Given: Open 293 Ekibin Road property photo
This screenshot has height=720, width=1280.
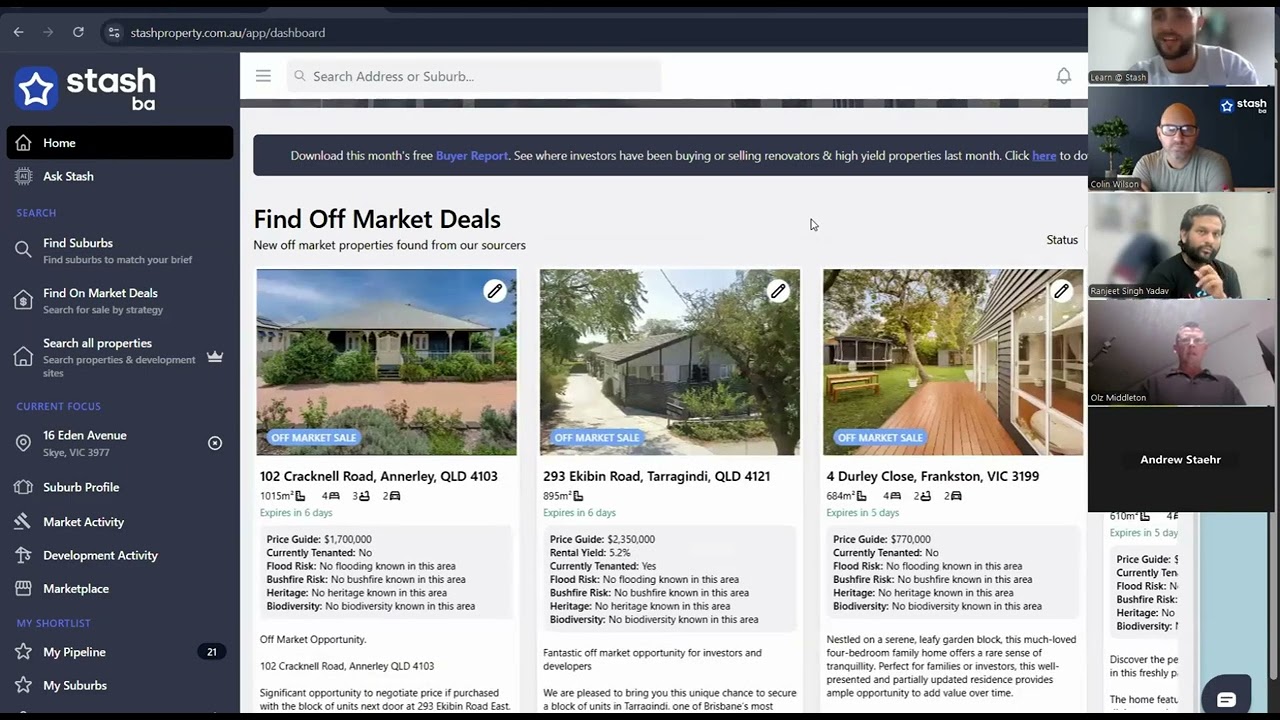Looking at the screenshot, I should 670,362.
